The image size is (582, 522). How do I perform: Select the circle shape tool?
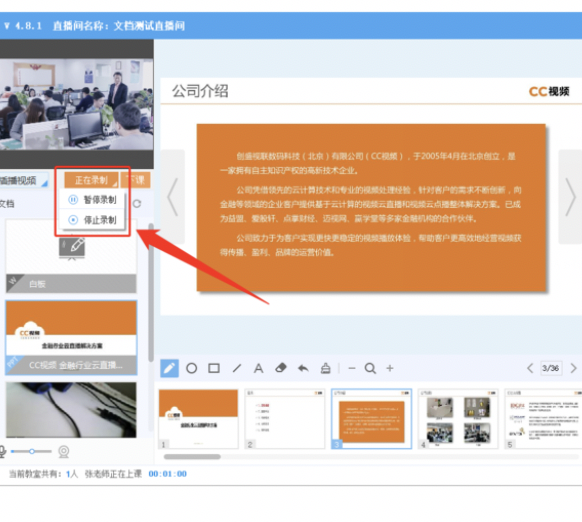coord(192,368)
